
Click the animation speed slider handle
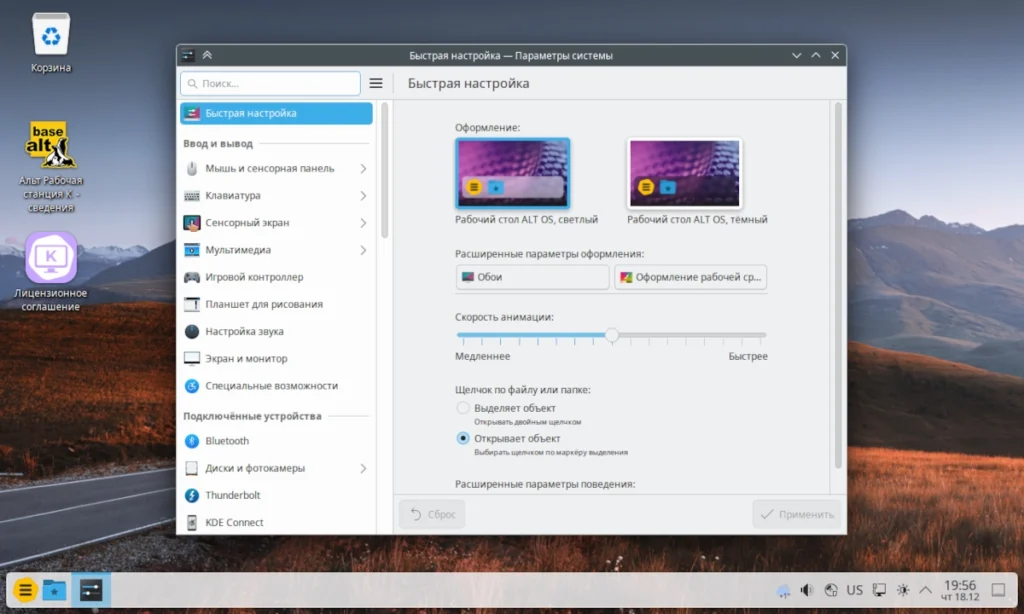(x=611, y=335)
